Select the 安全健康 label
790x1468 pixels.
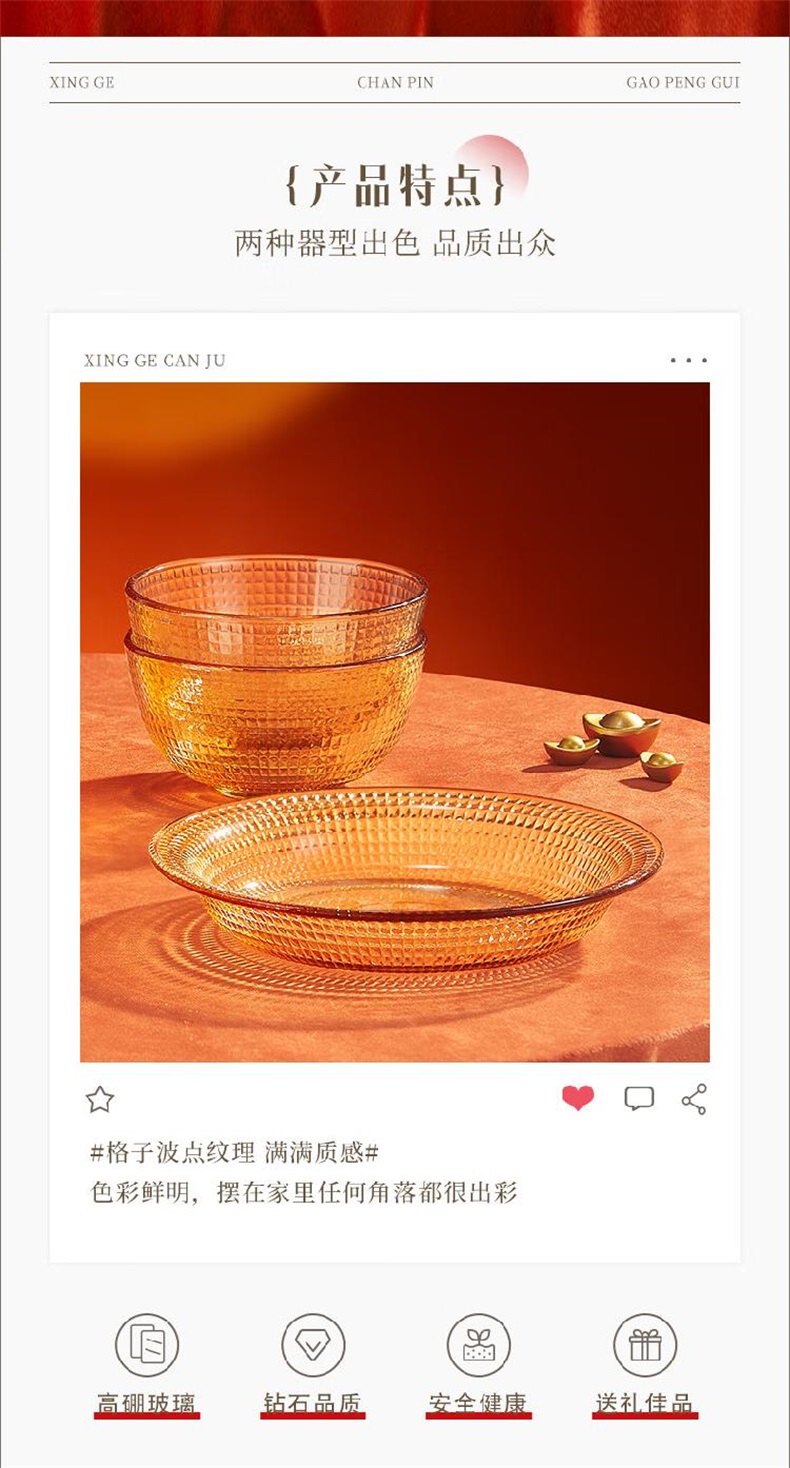pos(478,1403)
